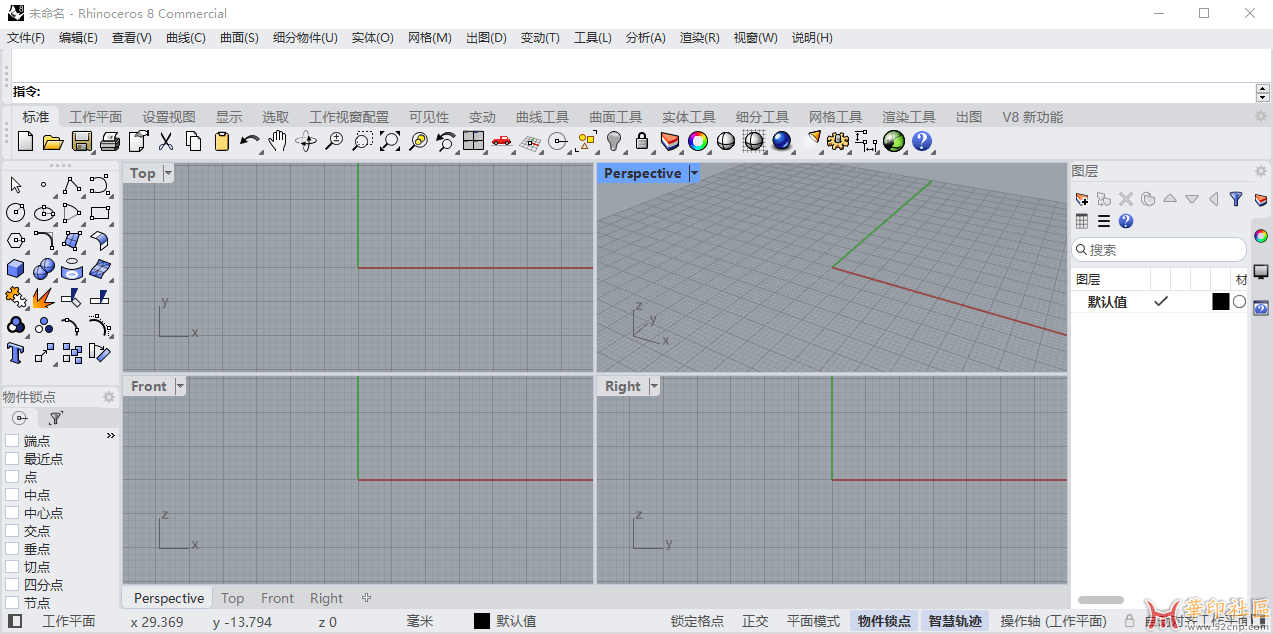Enable the 端点 object snap checkbox
Viewport: 1273px width, 634px height.
point(12,441)
